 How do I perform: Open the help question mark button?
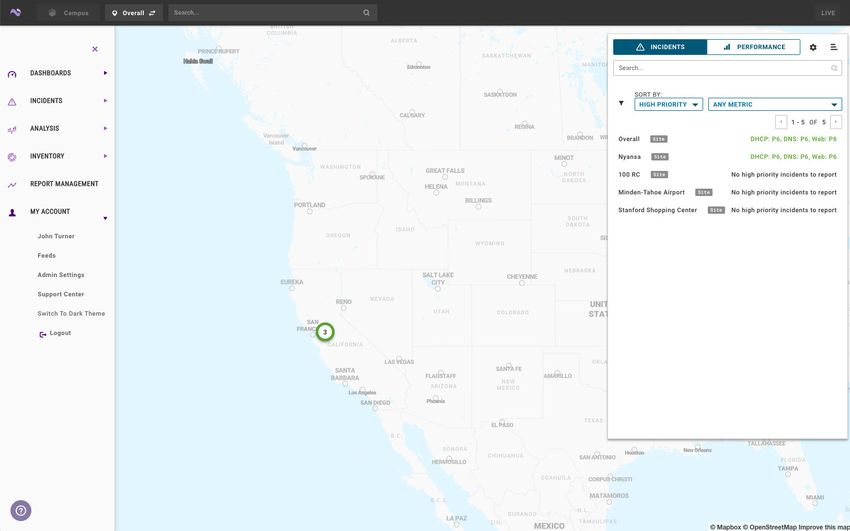(21, 510)
